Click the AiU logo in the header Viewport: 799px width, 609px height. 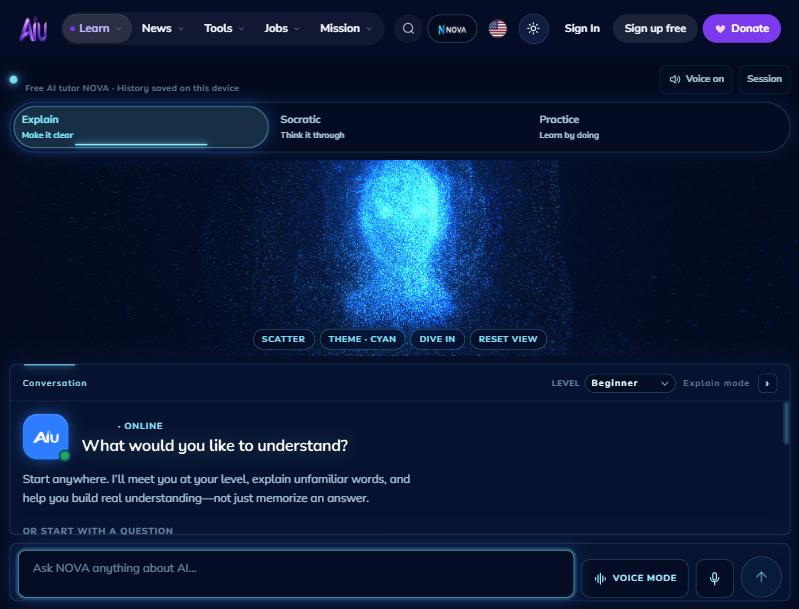pos(33,29)
